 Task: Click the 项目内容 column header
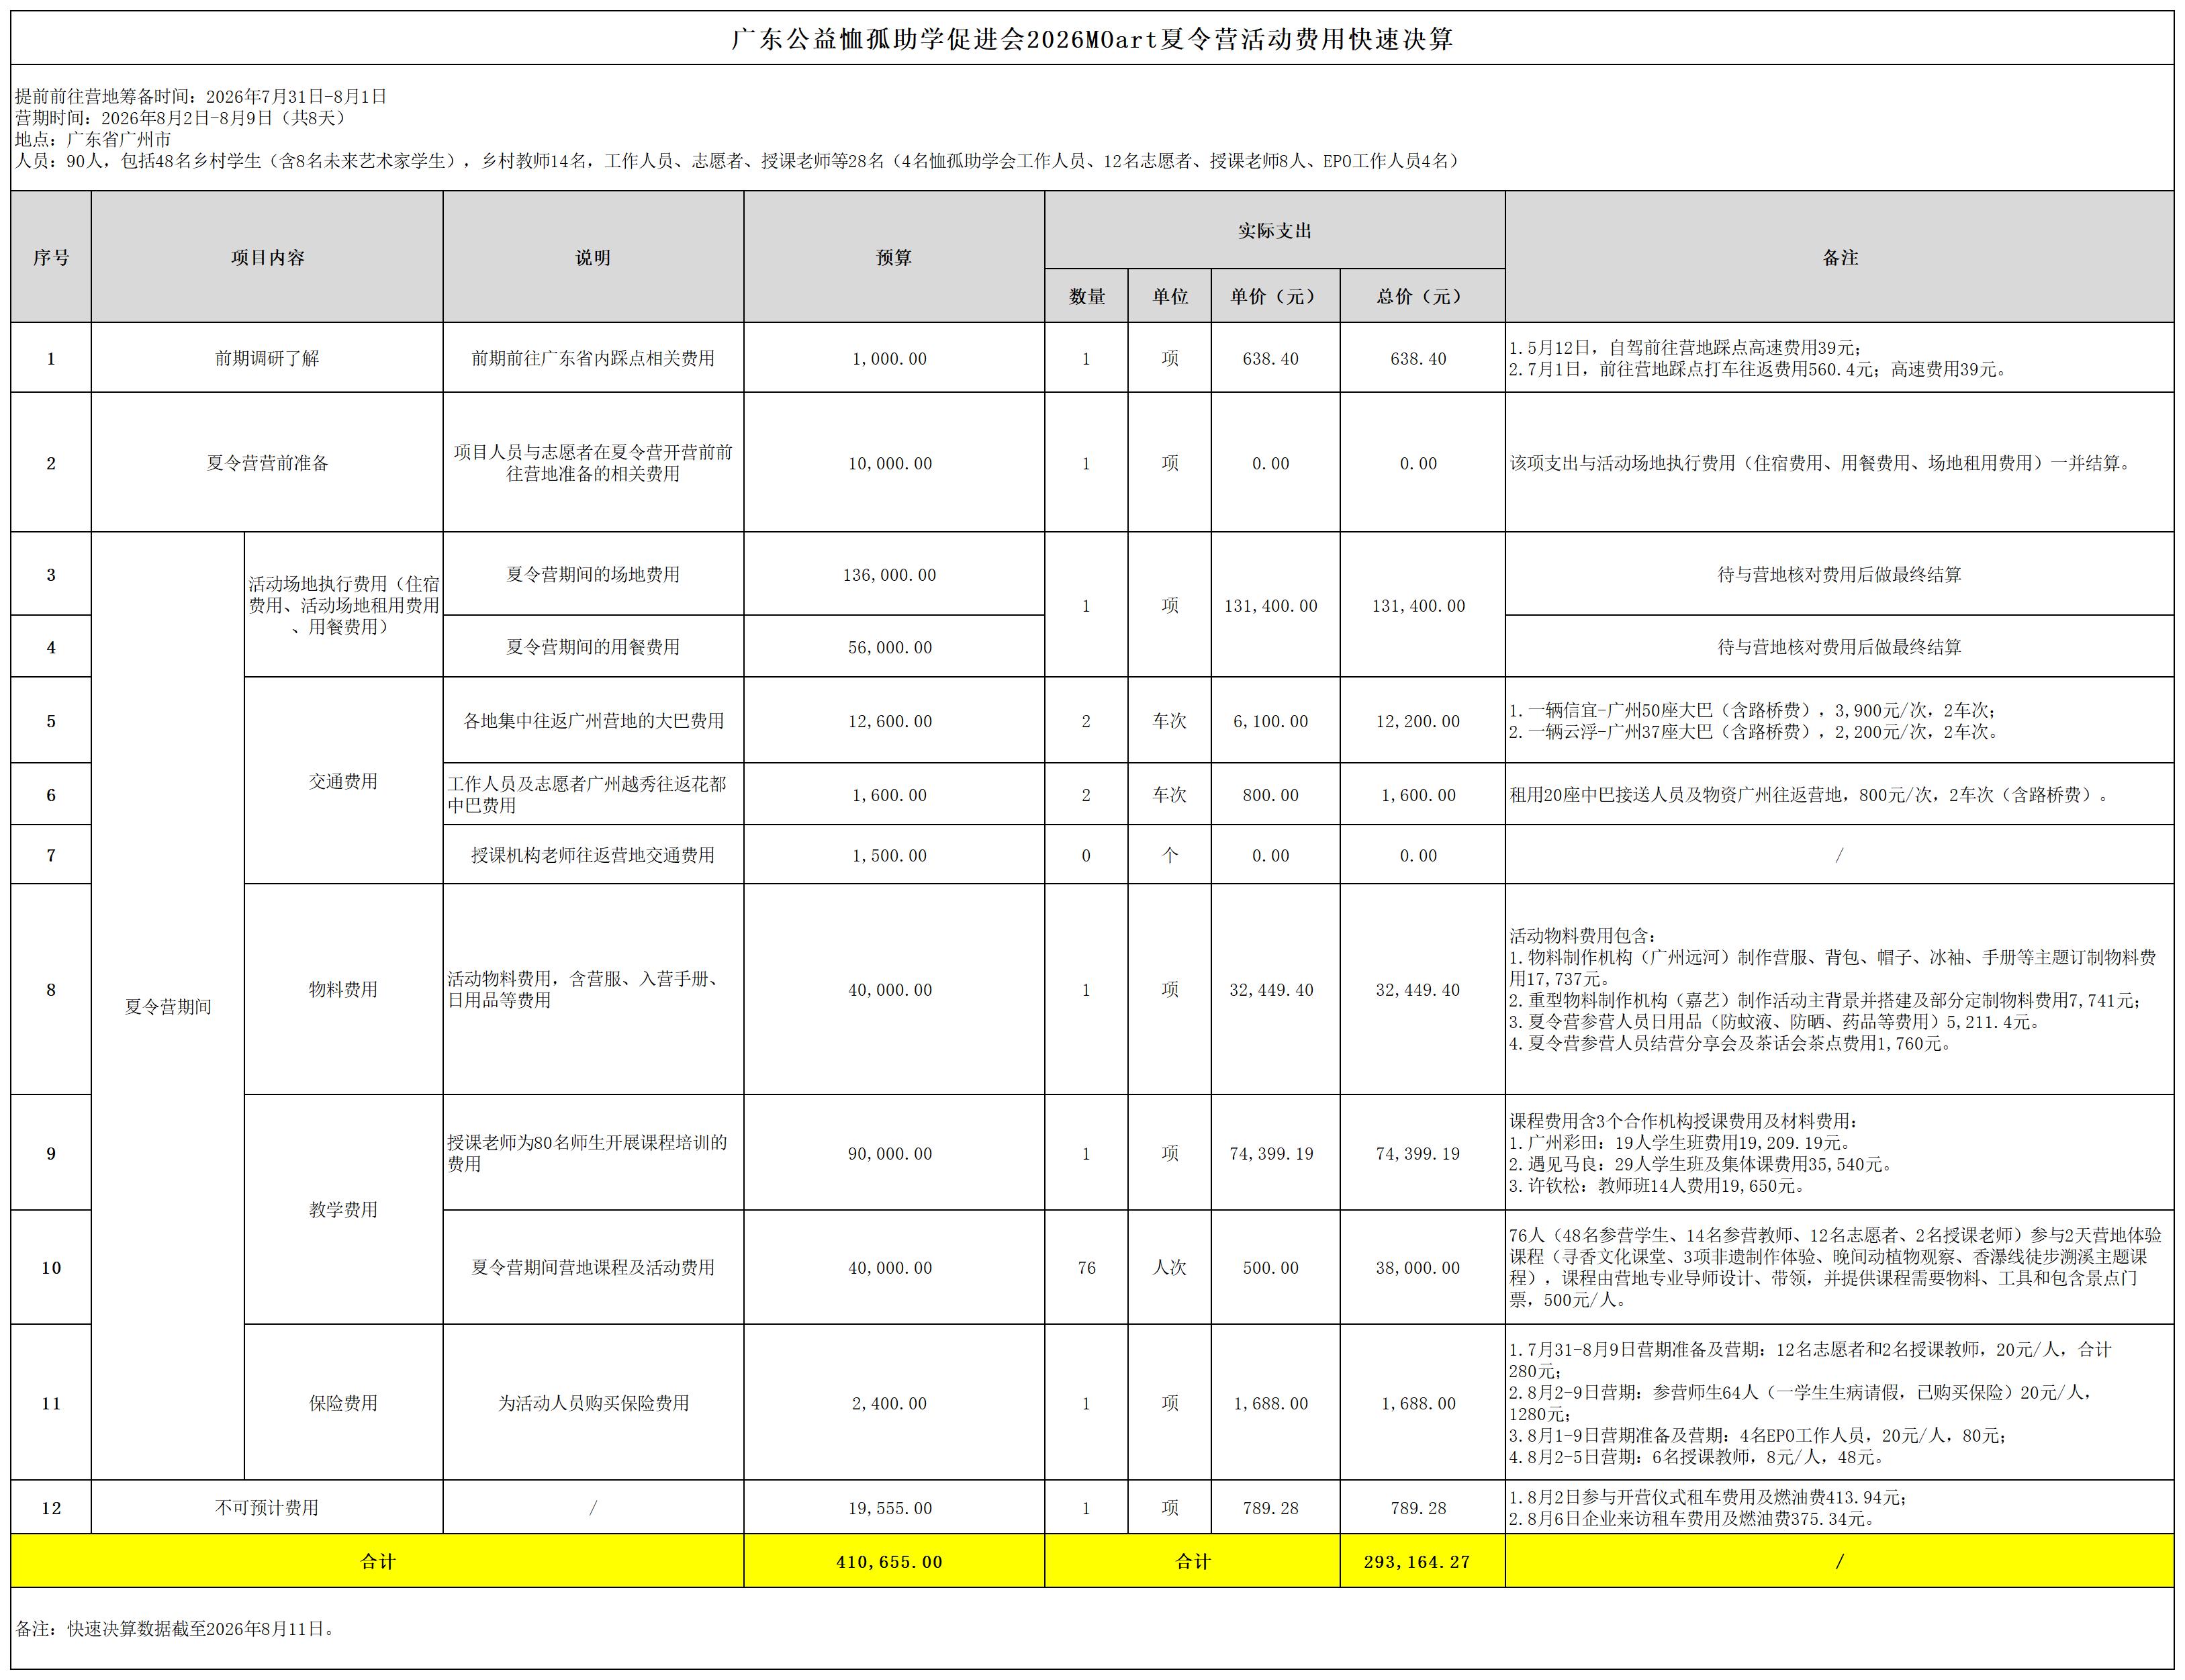[x=267, y=257]
